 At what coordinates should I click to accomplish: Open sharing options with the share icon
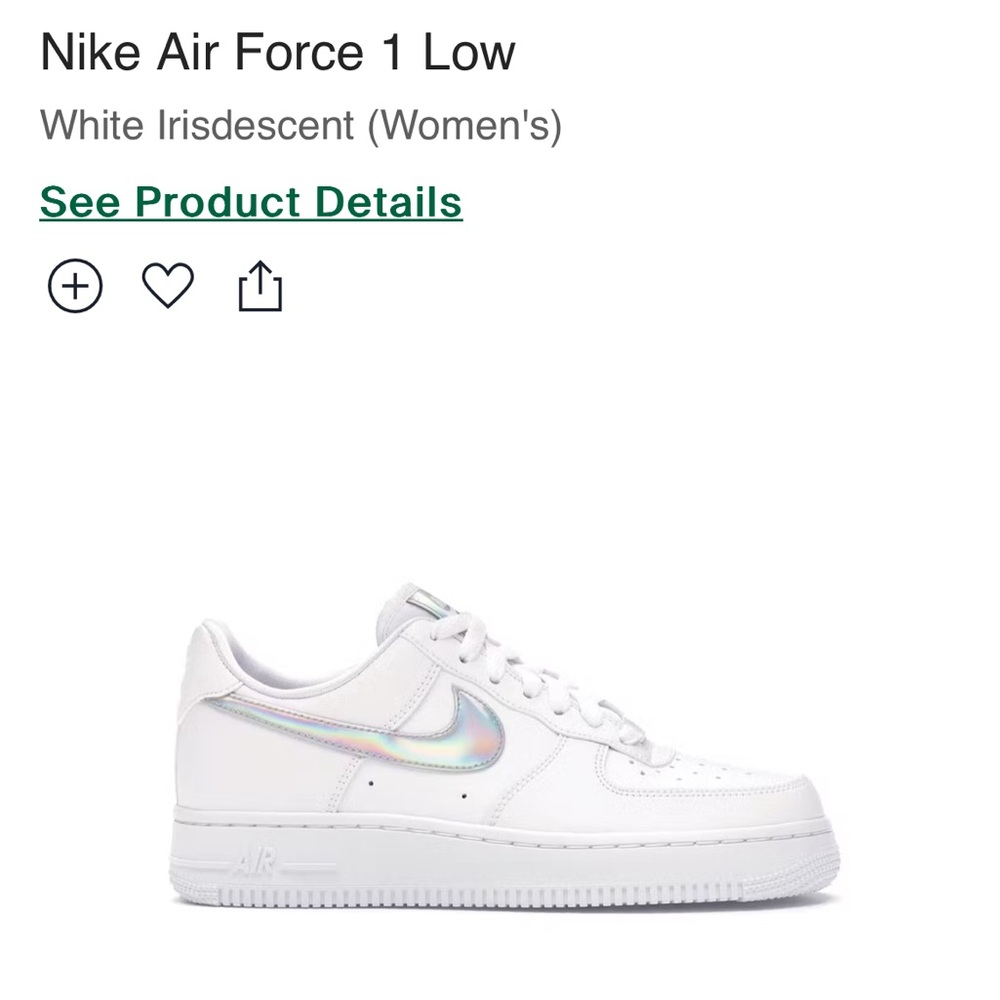[x=262, y=286]
